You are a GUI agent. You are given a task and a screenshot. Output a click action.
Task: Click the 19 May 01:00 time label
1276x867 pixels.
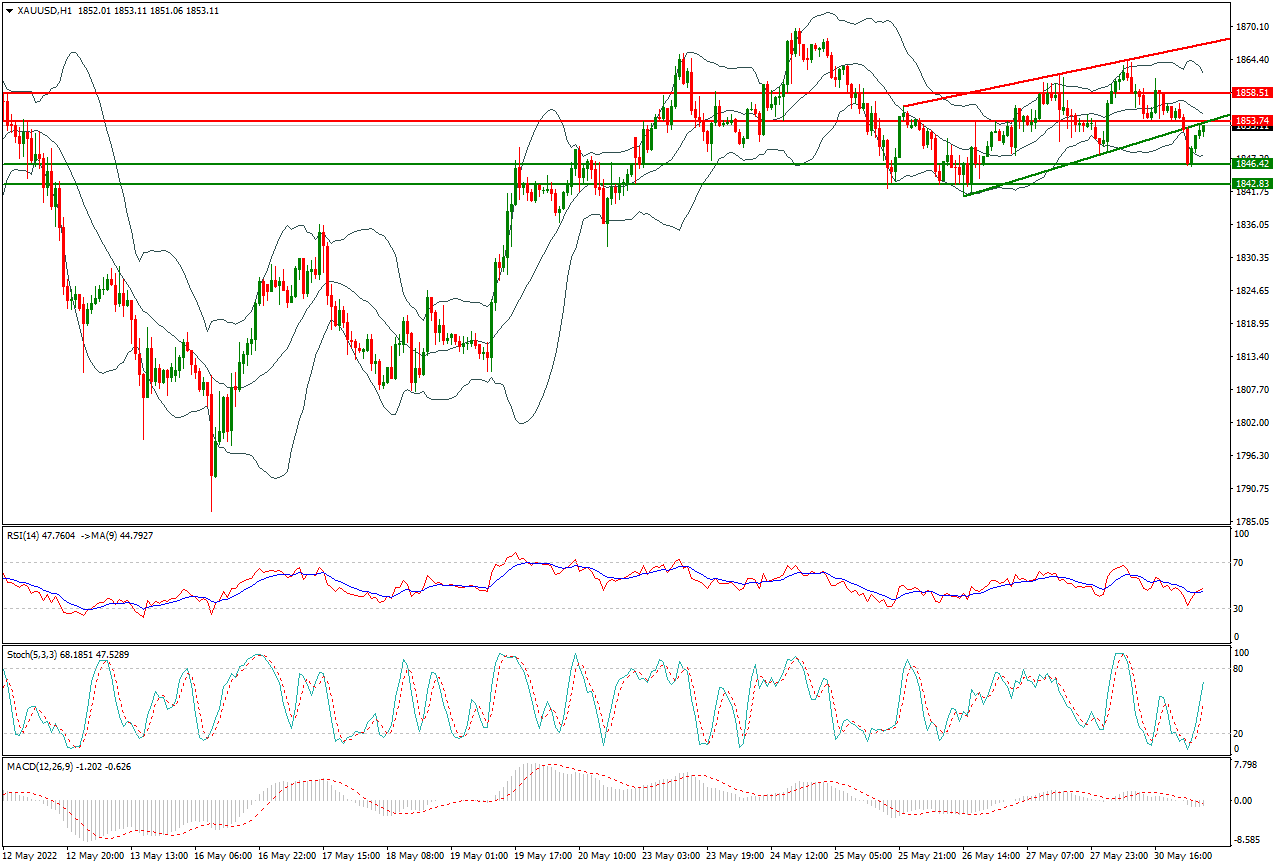(480, 857)
